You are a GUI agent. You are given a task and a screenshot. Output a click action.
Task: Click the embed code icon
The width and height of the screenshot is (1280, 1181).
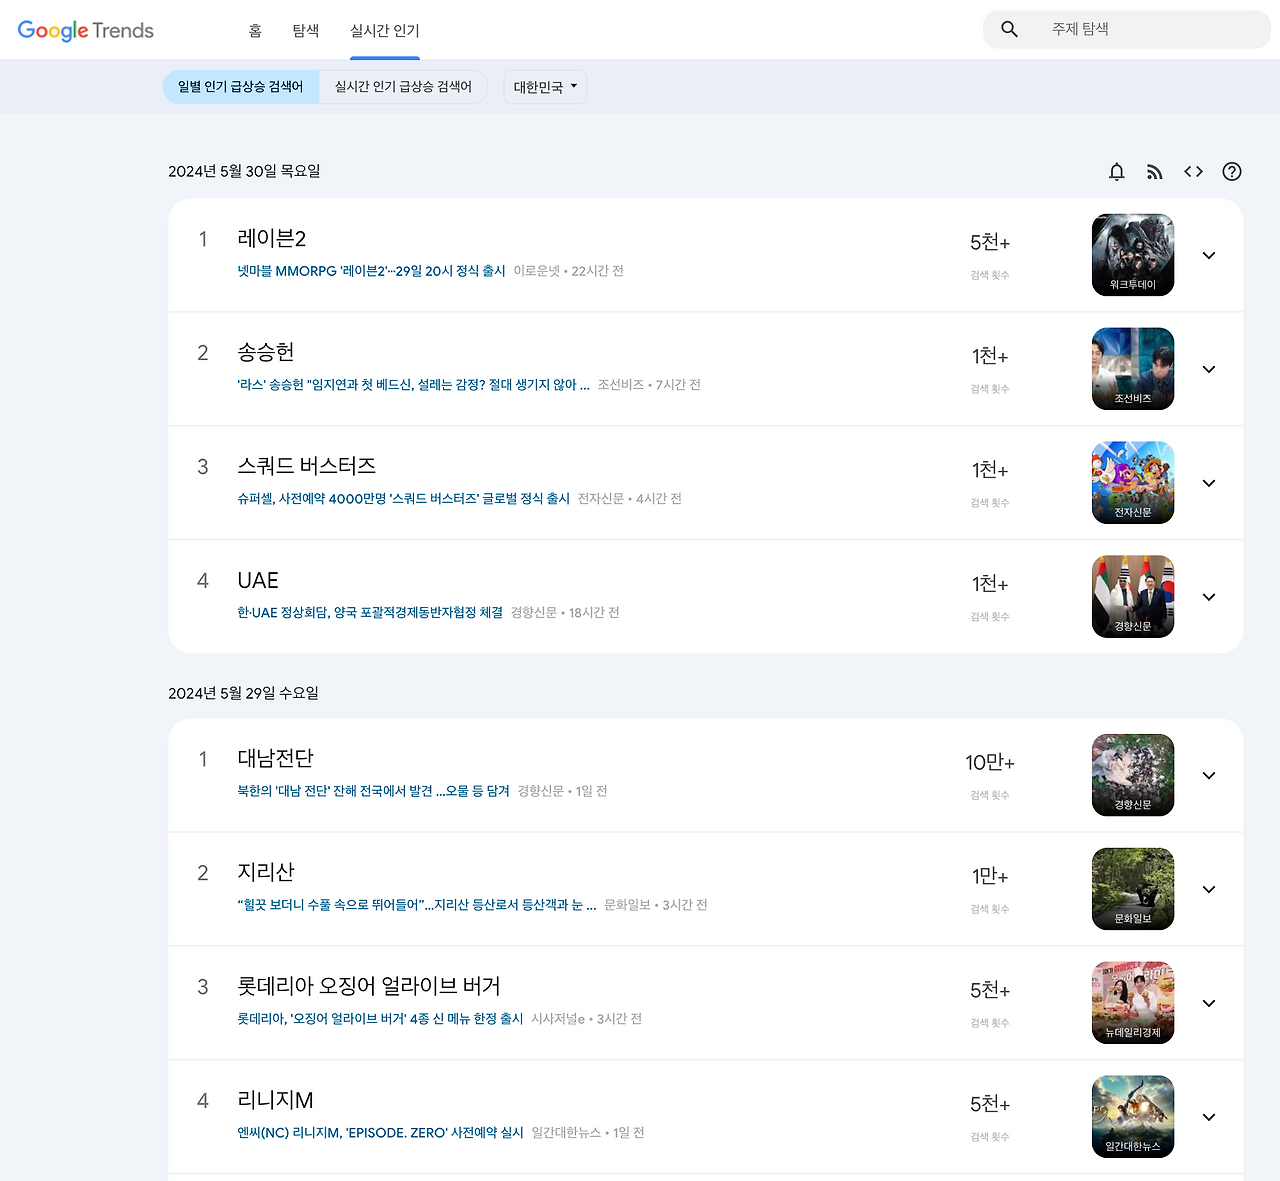tap(1193, 171)
